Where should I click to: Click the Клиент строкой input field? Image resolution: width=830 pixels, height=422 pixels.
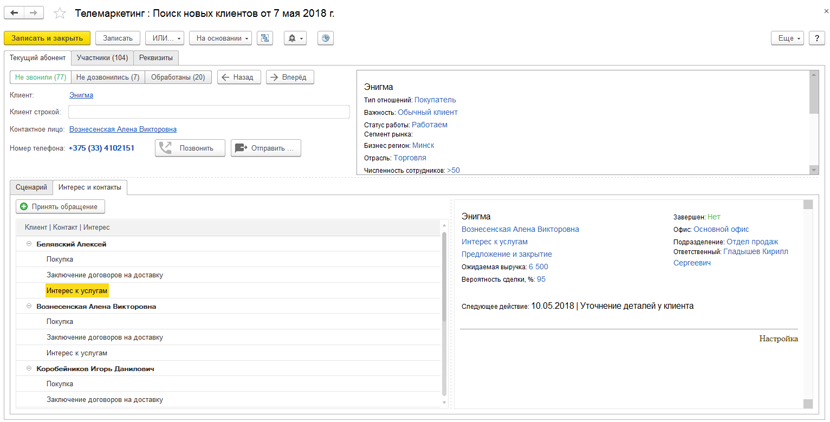(208, 112)
